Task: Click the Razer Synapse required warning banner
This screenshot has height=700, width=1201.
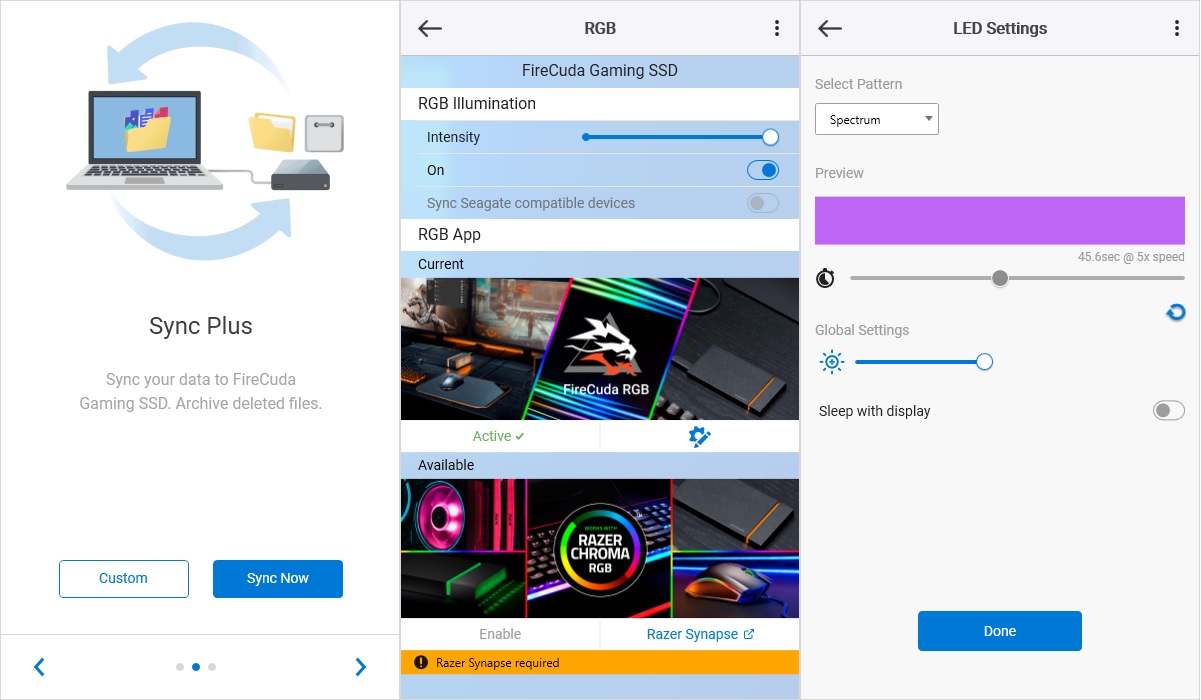Action: 600,662
